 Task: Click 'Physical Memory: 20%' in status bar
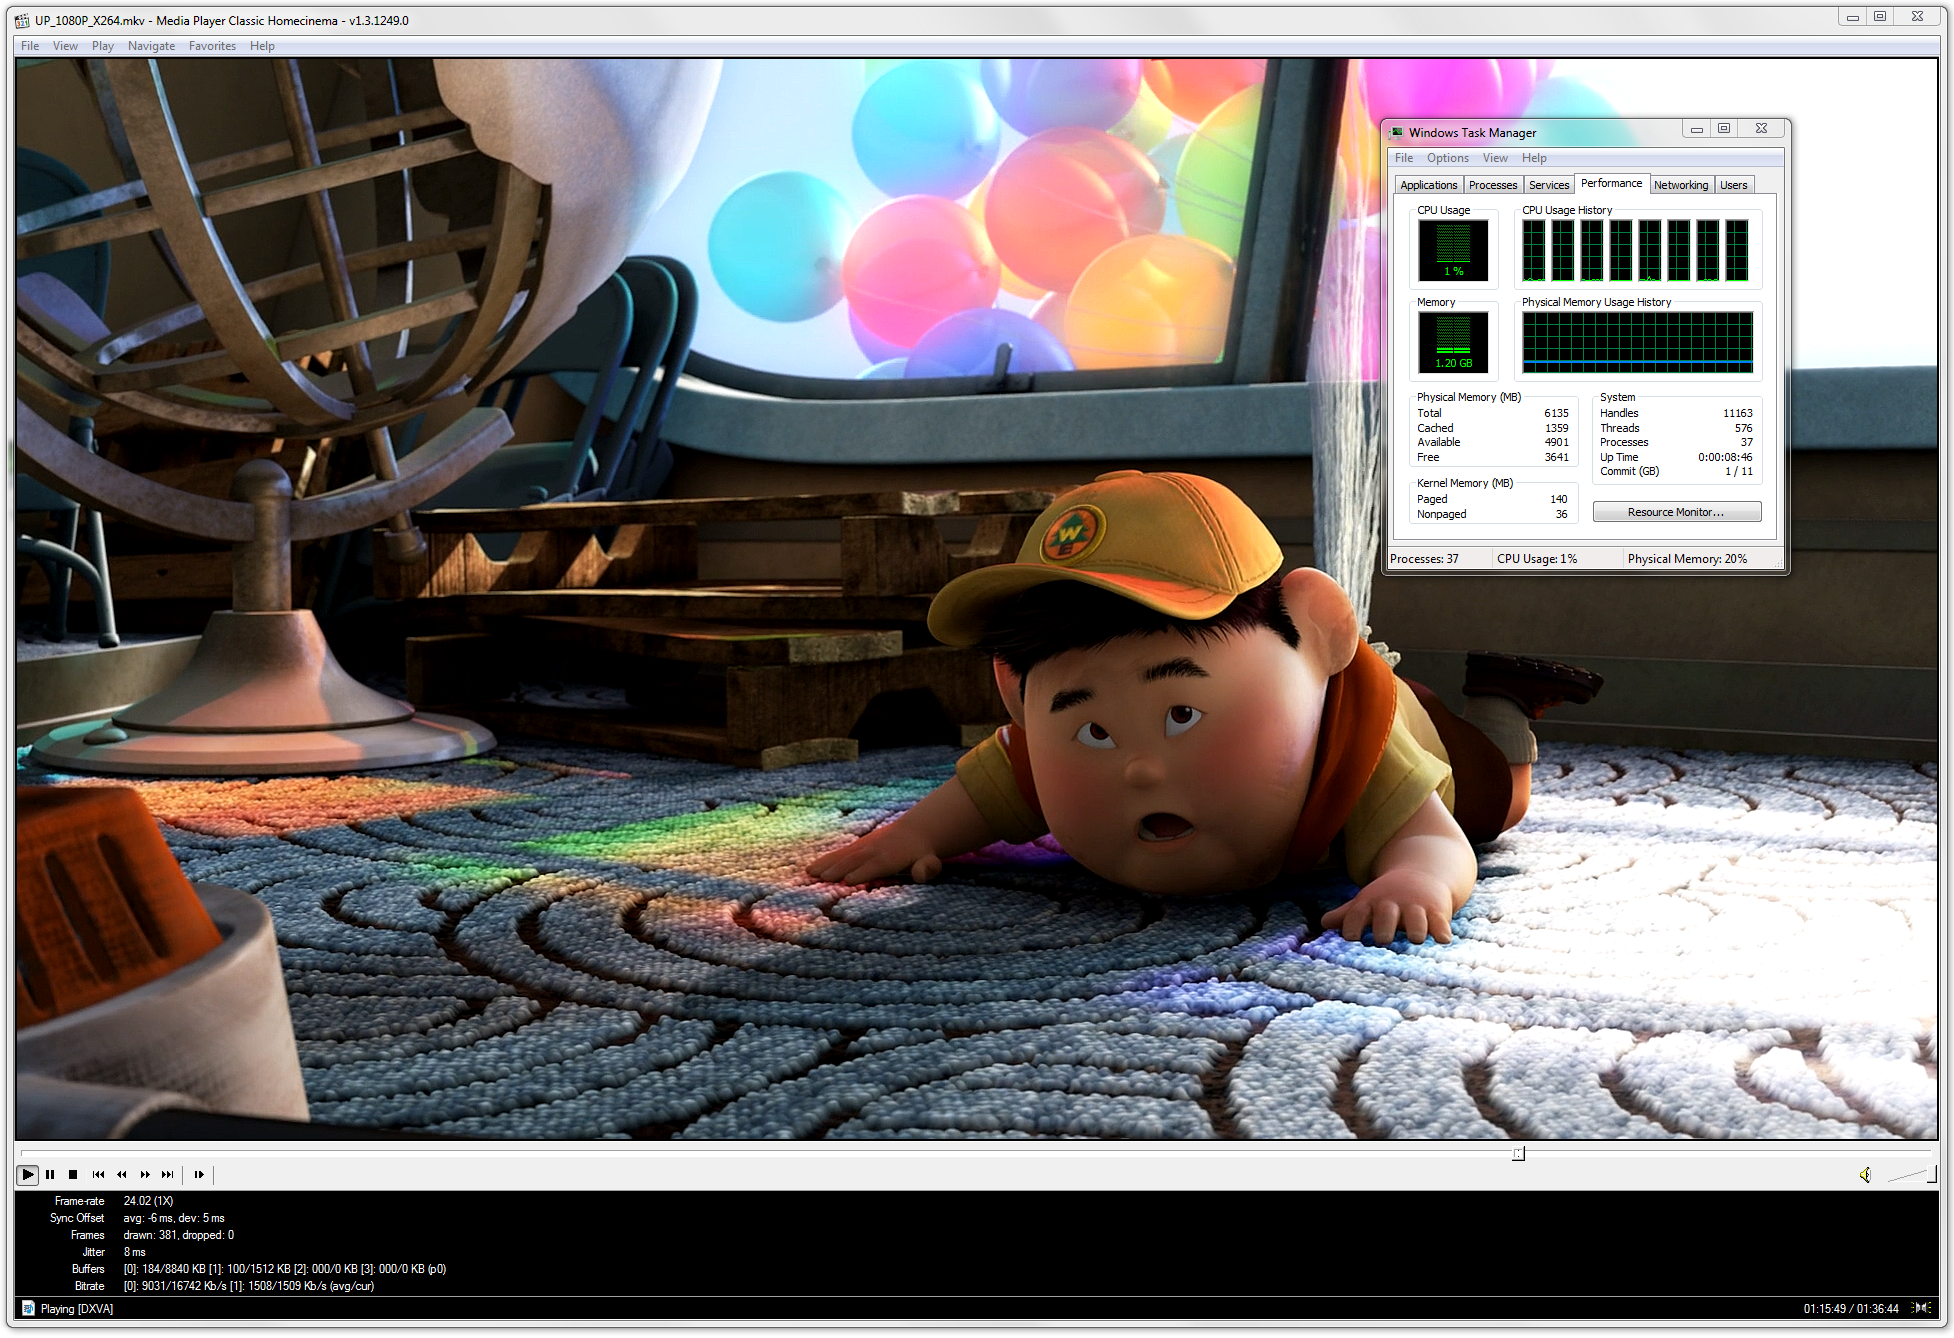(1687, 559)
